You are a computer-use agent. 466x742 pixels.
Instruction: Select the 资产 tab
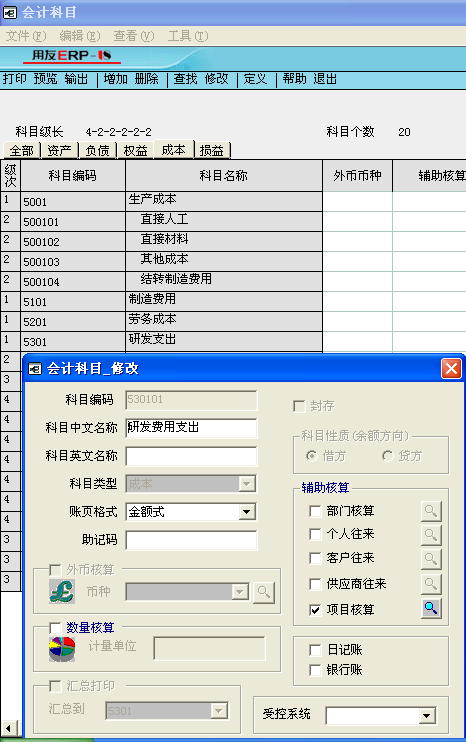tap(60, 150)
